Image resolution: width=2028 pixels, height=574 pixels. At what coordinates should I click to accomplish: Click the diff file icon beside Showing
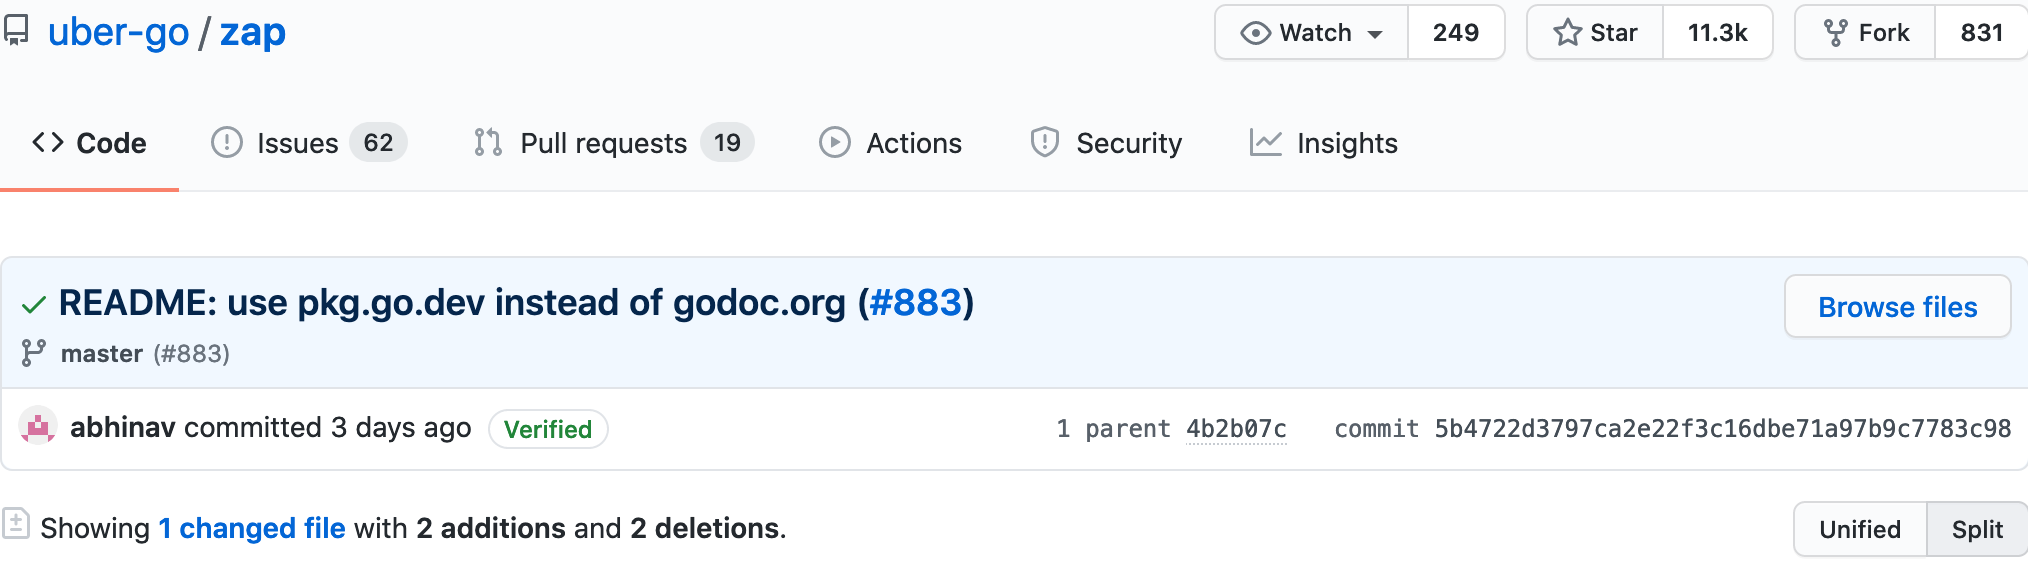coord(15,523)
